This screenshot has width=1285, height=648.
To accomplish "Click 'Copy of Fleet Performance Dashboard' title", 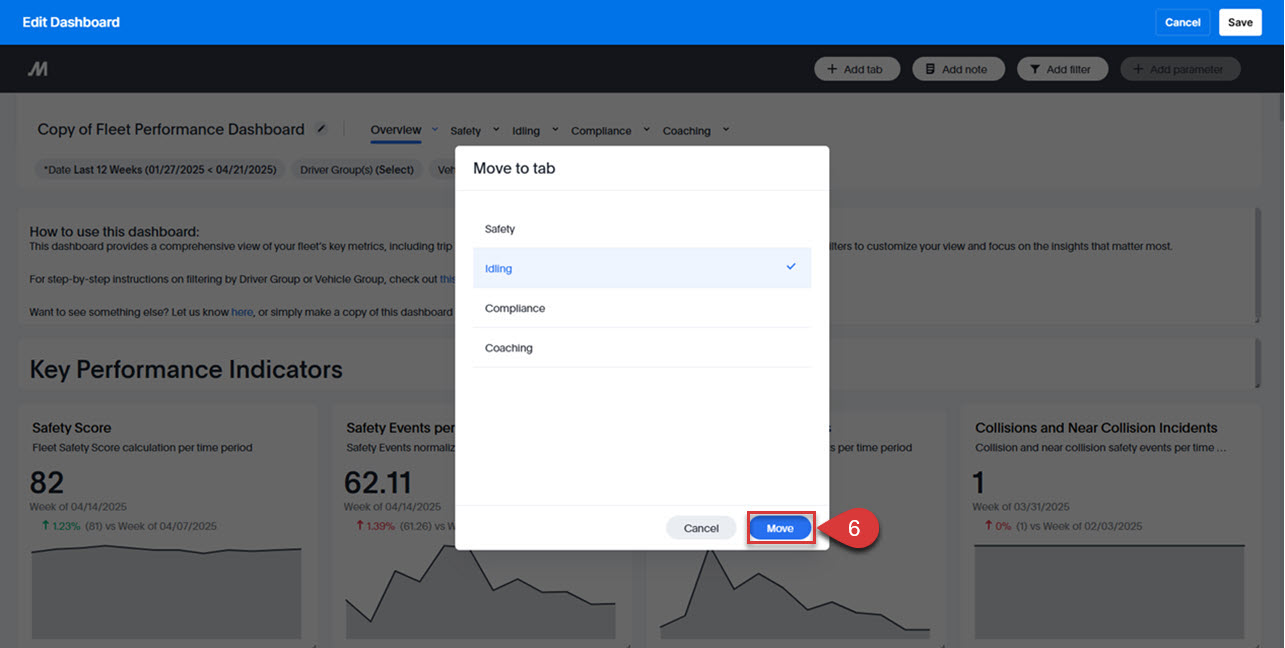I will 171,129.
